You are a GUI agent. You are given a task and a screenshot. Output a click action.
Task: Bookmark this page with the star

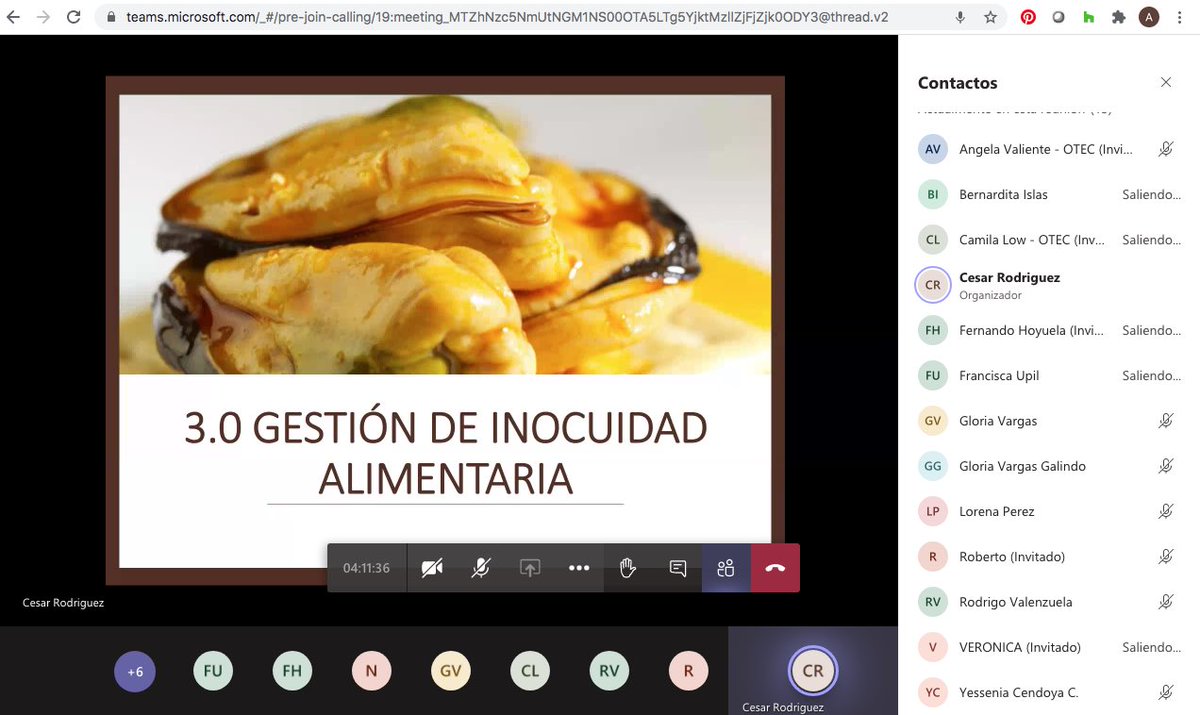[x=990, y=17]
